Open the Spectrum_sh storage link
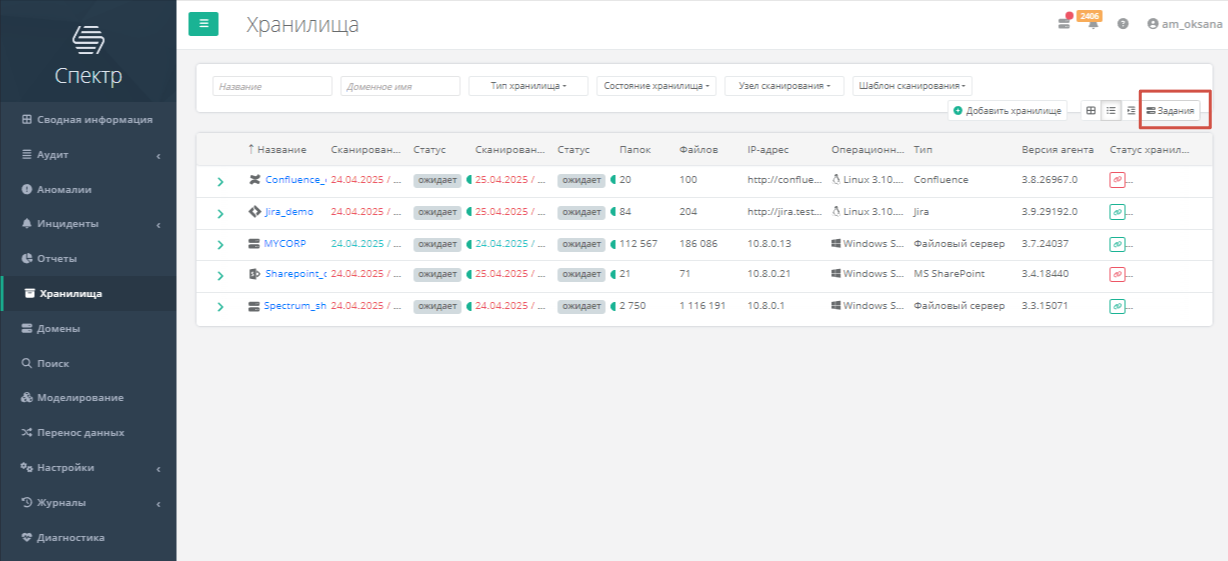Image resolution: width=1228 pixels, height=561 pixels. point(296,305)
